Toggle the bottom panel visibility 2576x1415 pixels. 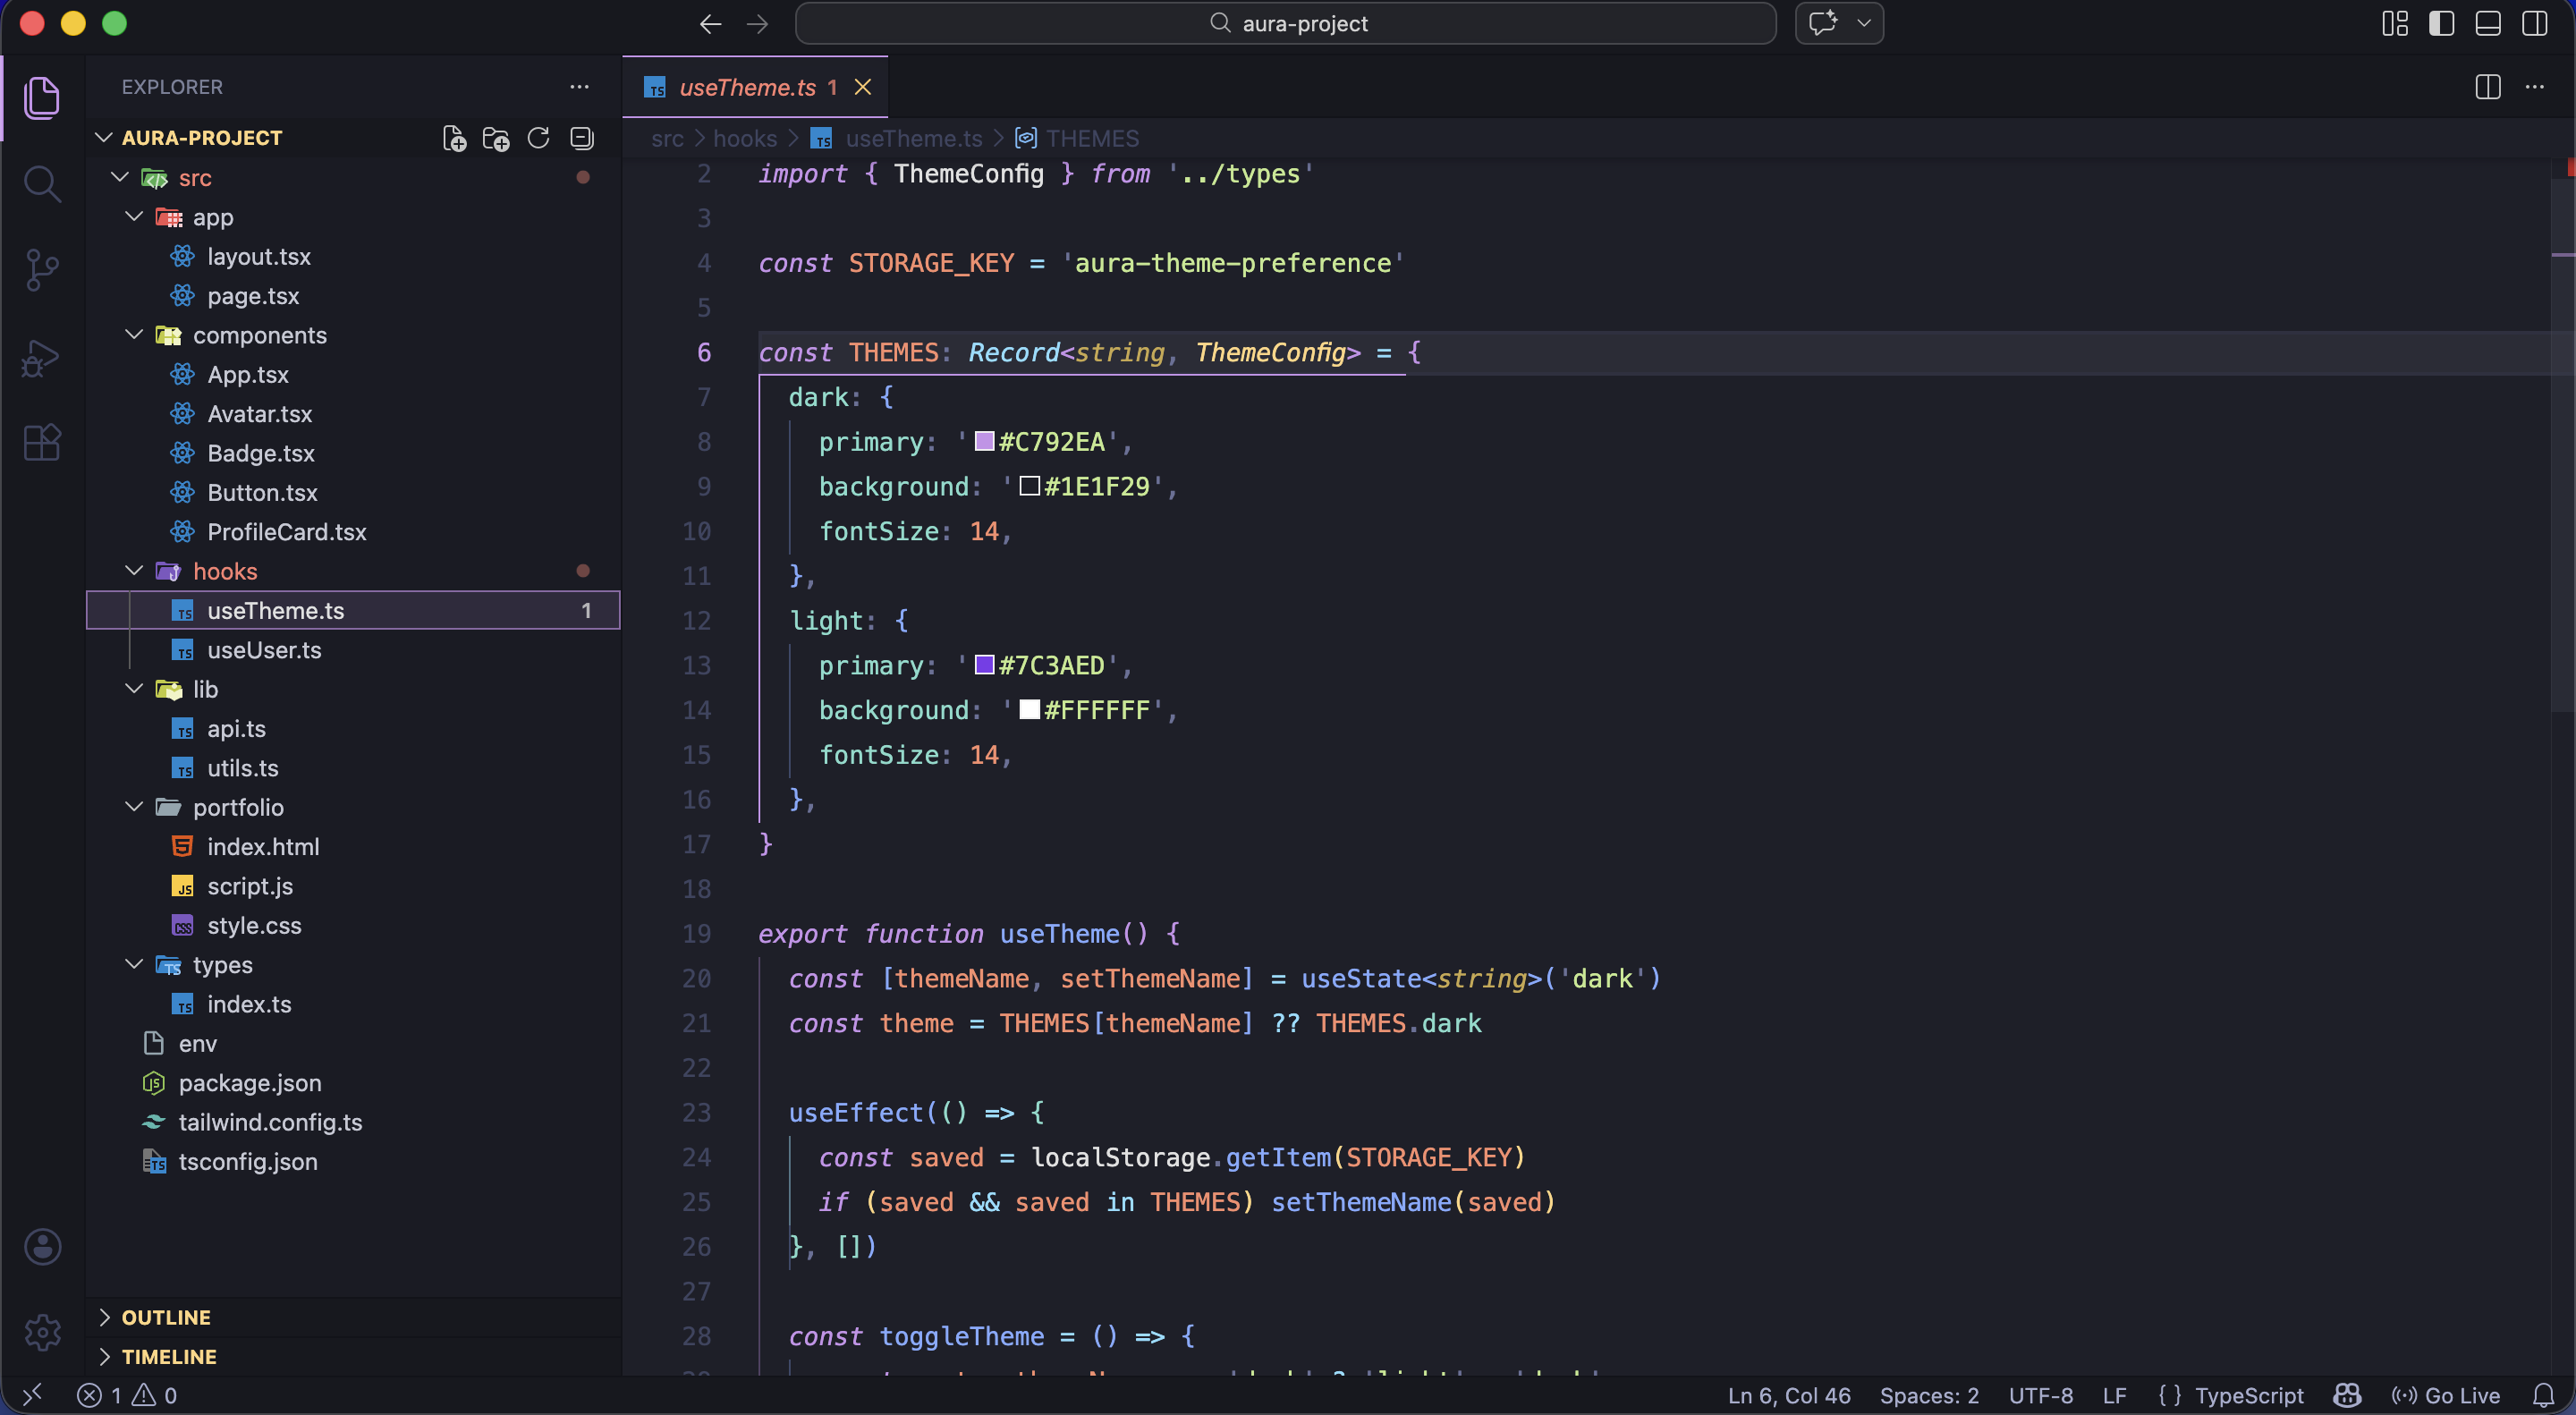tap(2488, 23)
